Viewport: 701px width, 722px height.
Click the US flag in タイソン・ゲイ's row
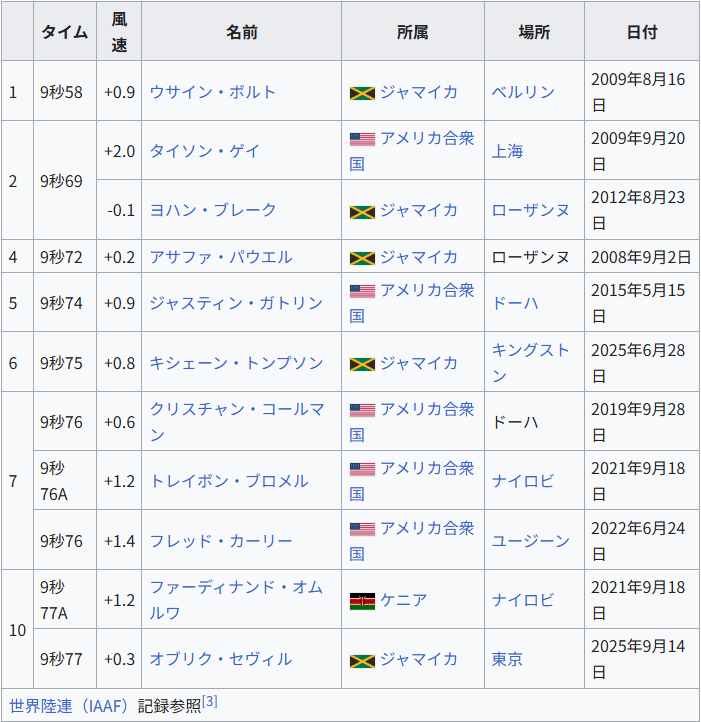[x=362, y=139]
